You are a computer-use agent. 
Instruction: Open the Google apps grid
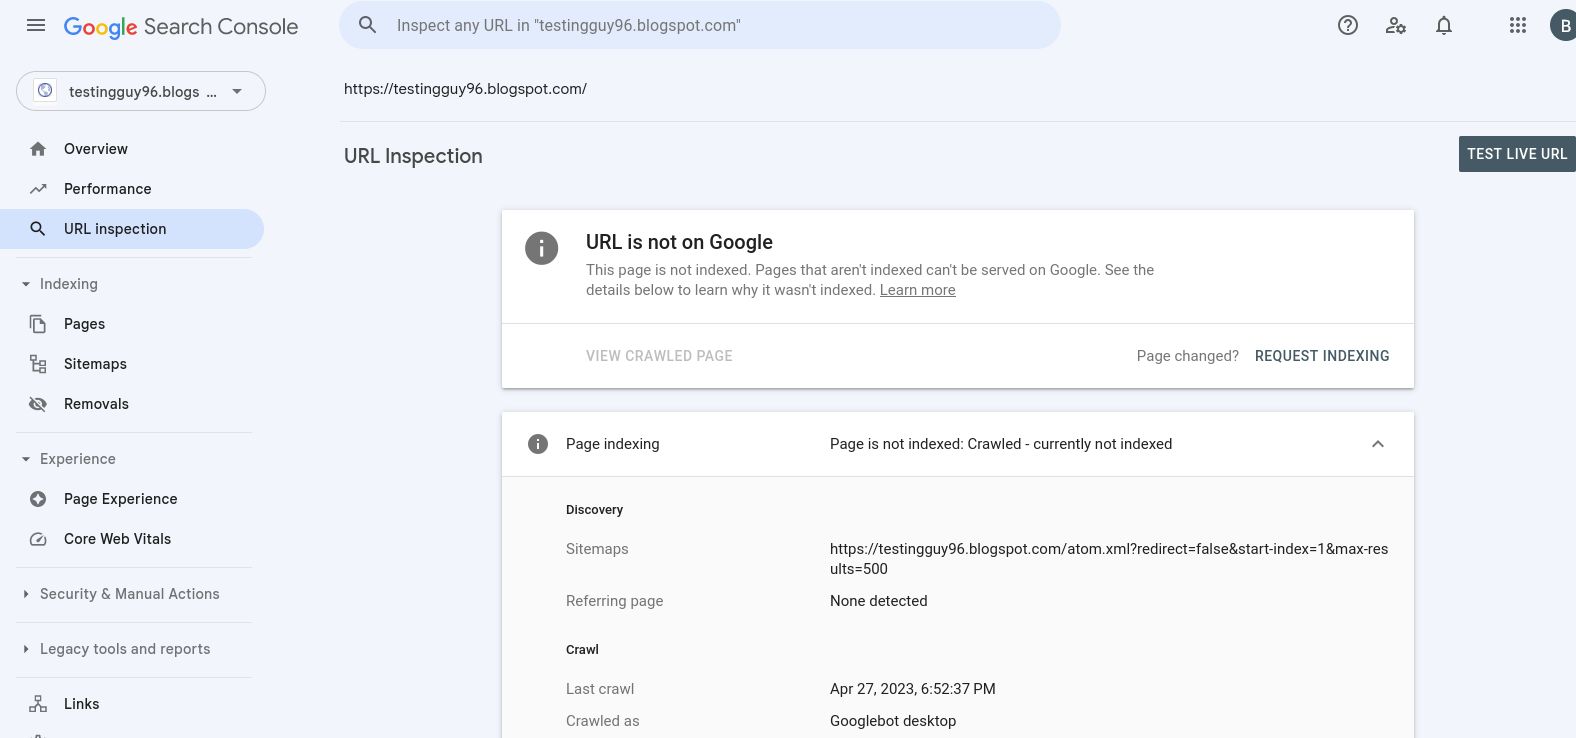1518,26
